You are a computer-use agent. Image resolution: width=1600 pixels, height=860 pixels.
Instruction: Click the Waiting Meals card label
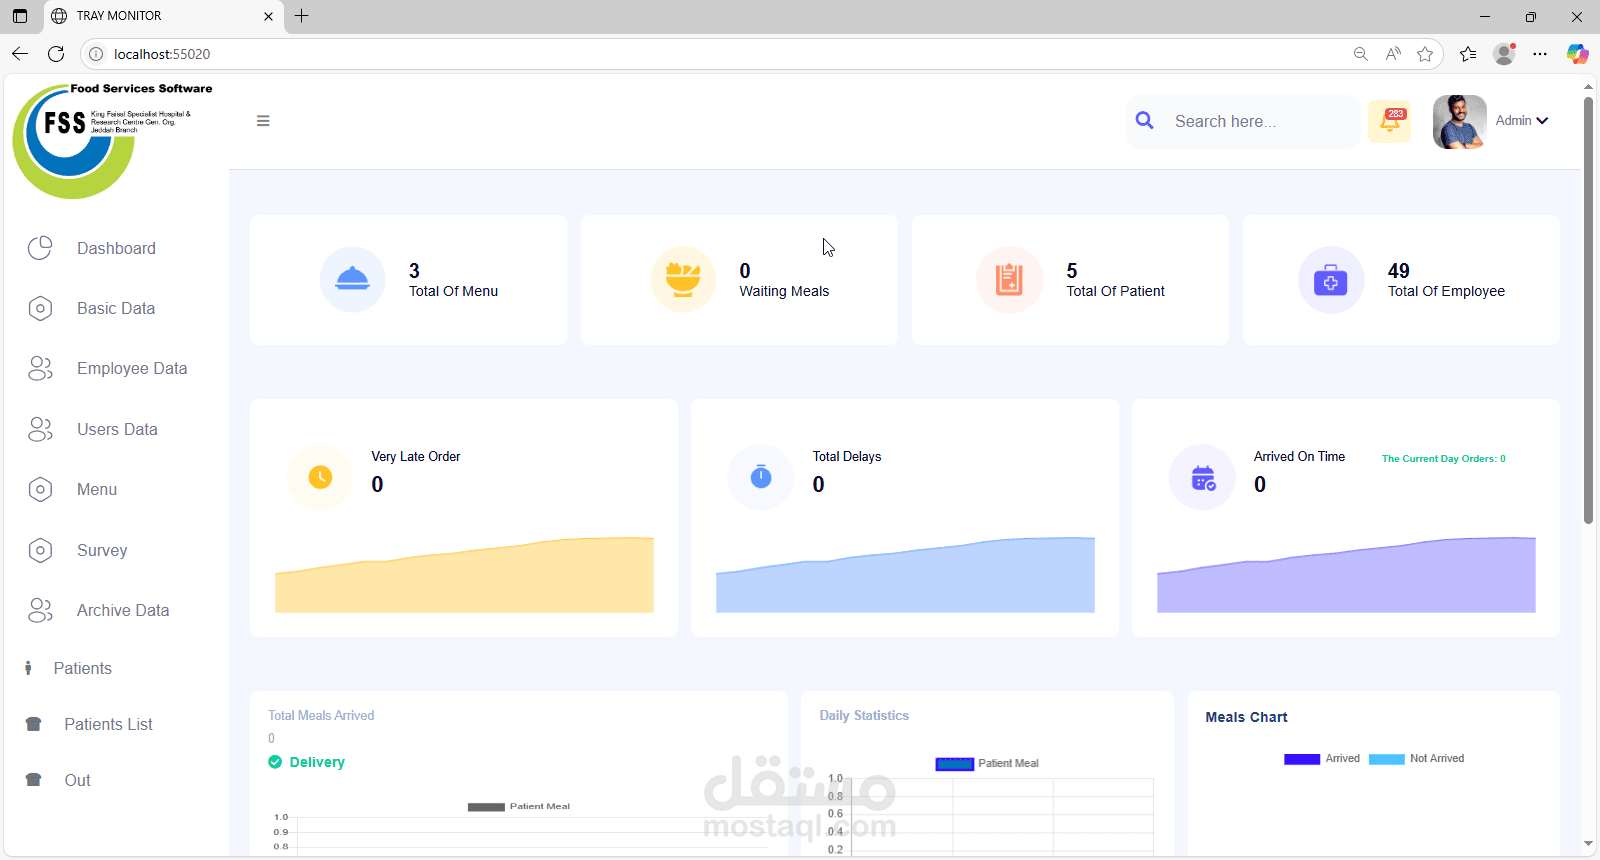pyautogui.click(x=784, y=291)
